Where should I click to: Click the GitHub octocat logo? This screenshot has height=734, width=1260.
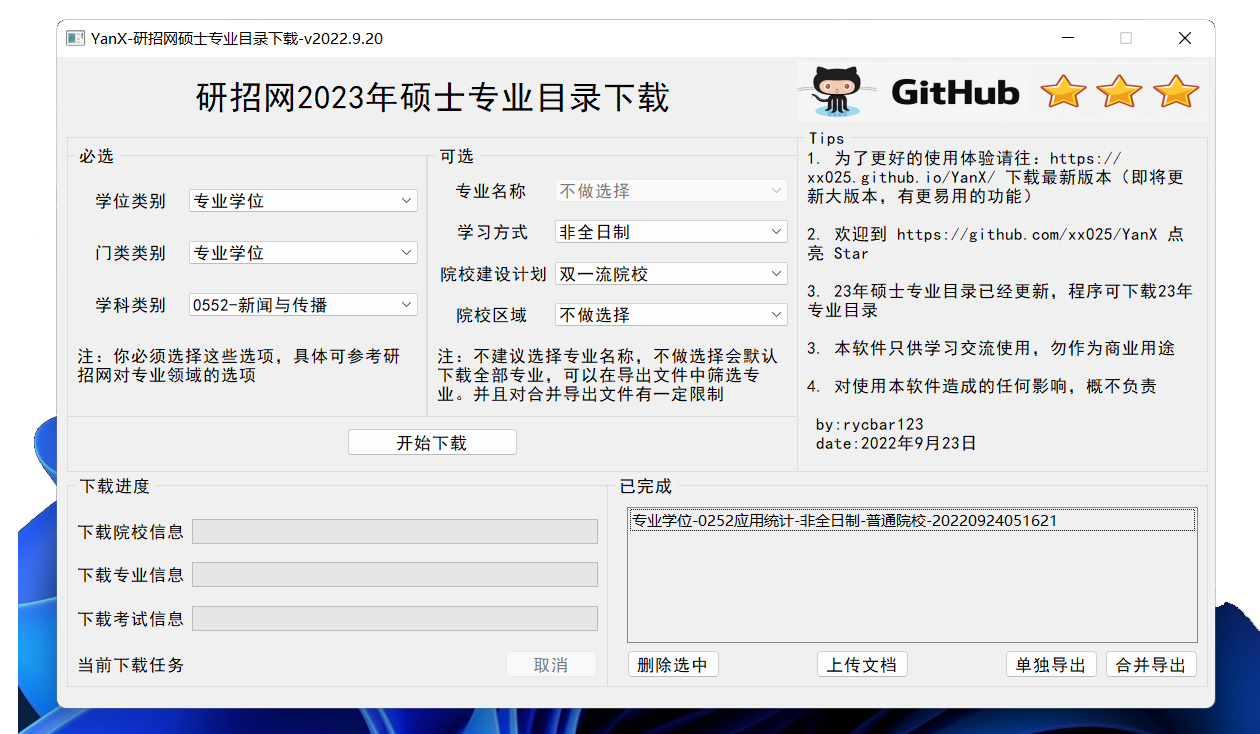coord(838,91)
